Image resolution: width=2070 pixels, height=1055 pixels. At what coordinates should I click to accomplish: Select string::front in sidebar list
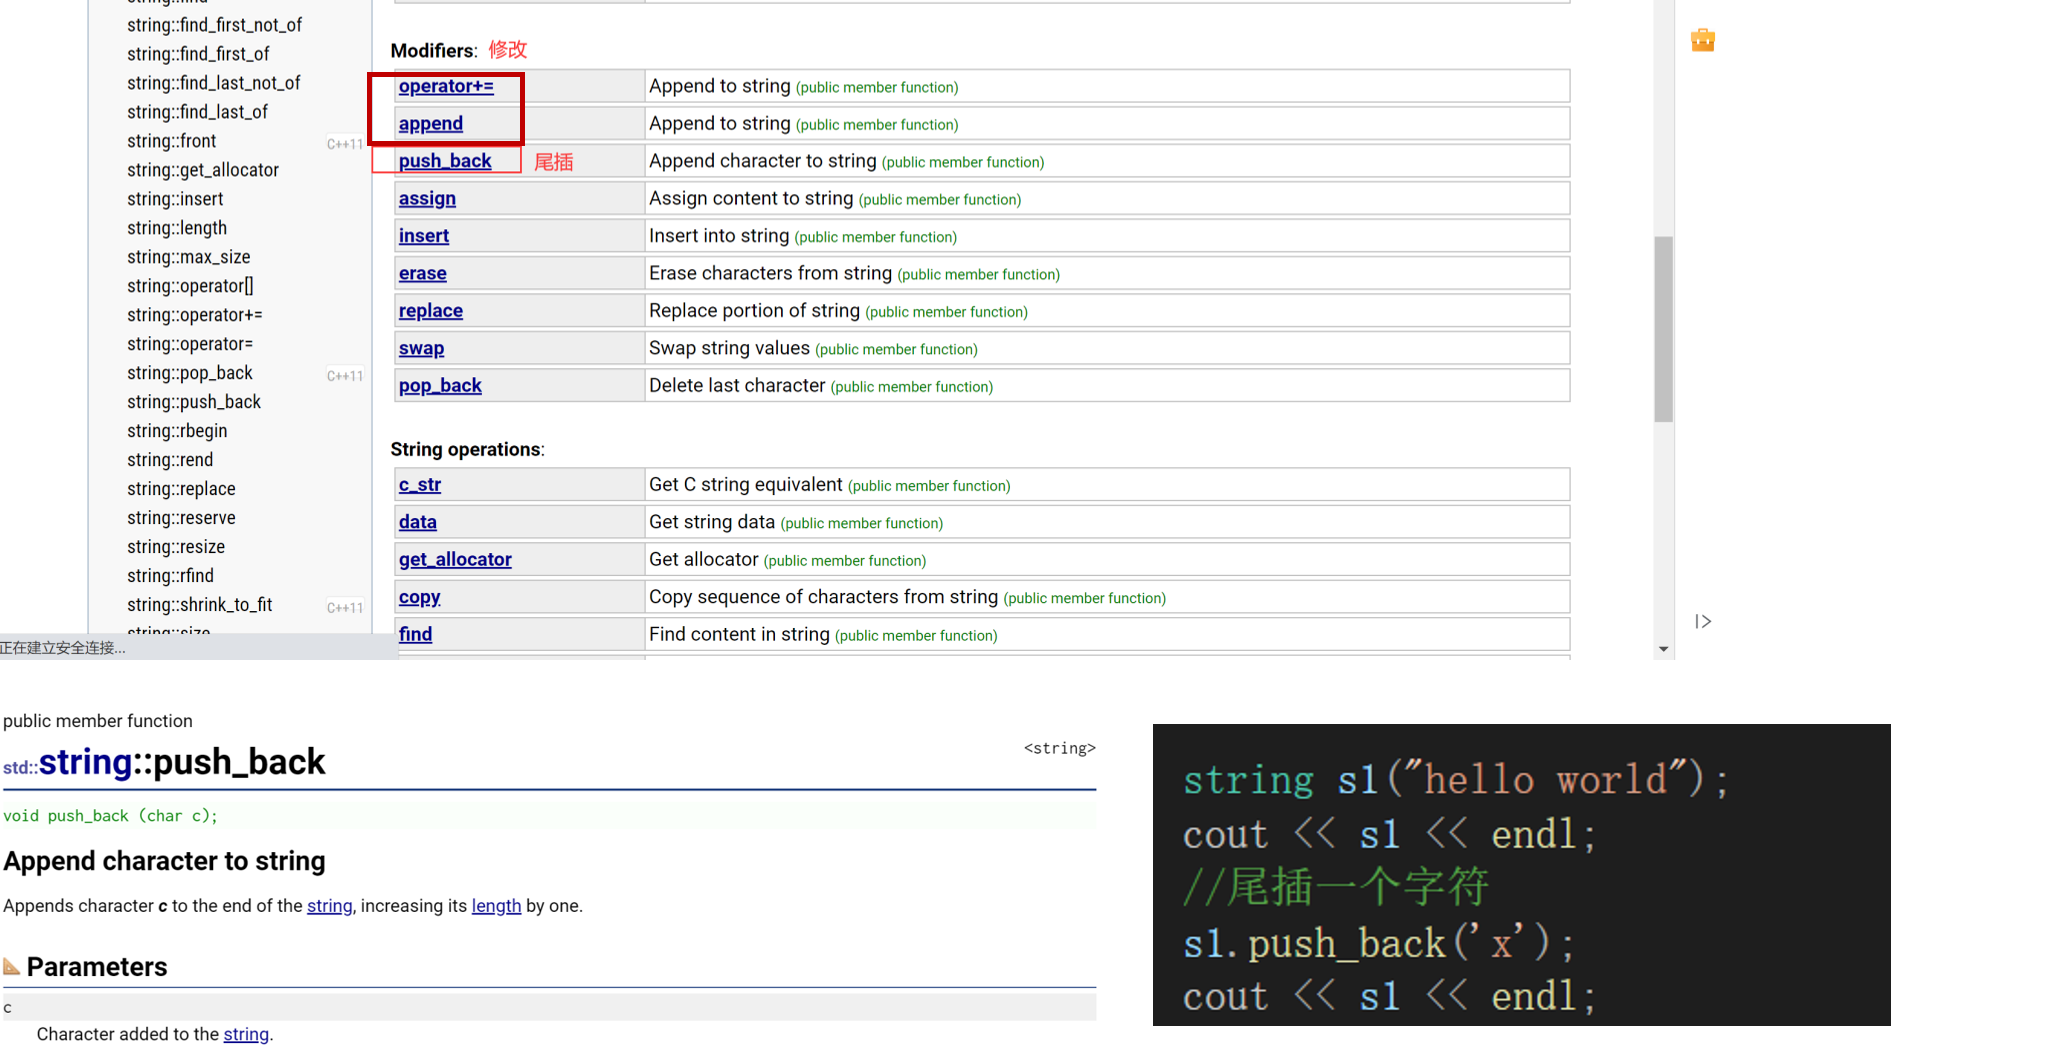pyautogui.click(x=171, y=141)
